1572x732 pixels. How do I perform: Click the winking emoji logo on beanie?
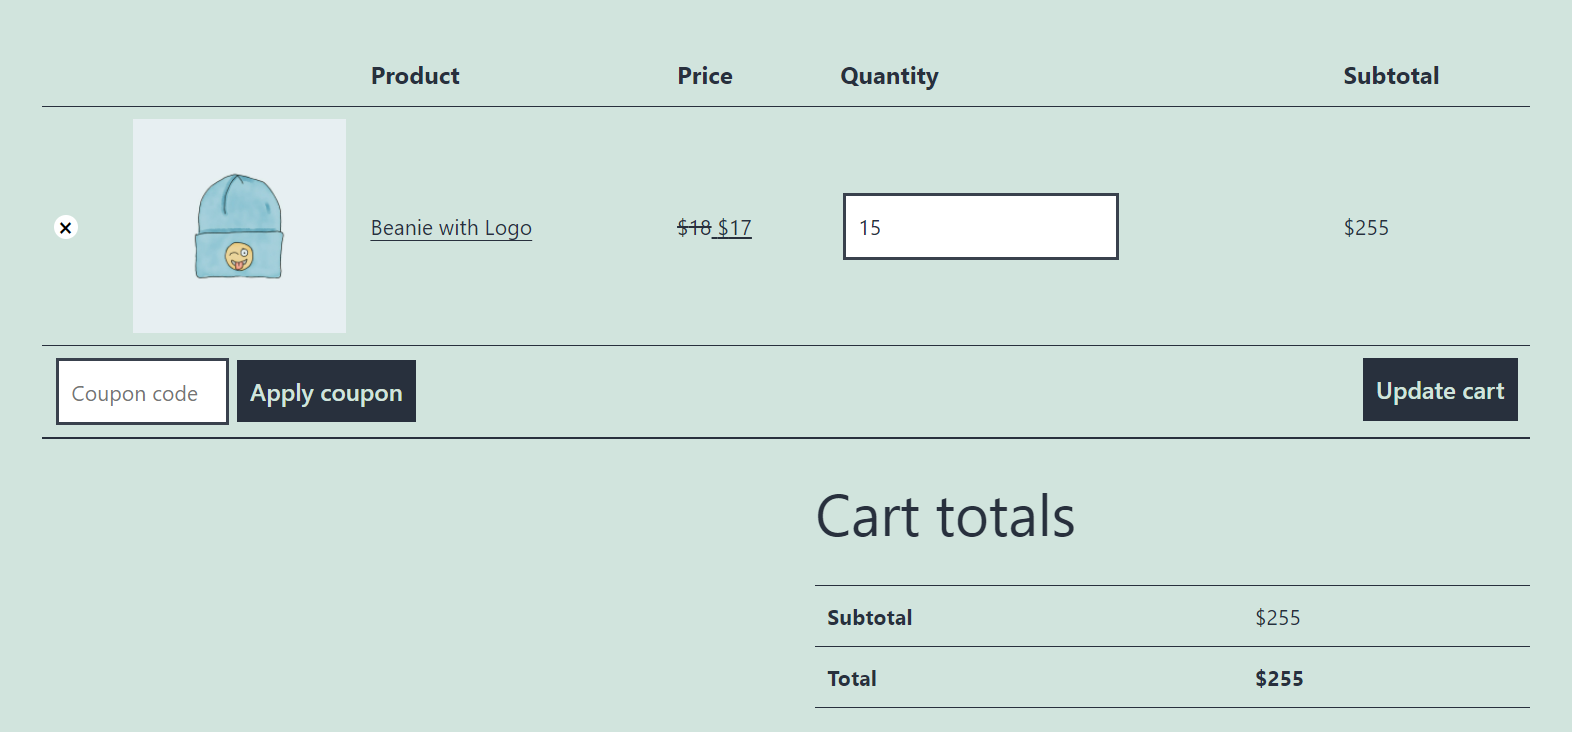point(239,257)
